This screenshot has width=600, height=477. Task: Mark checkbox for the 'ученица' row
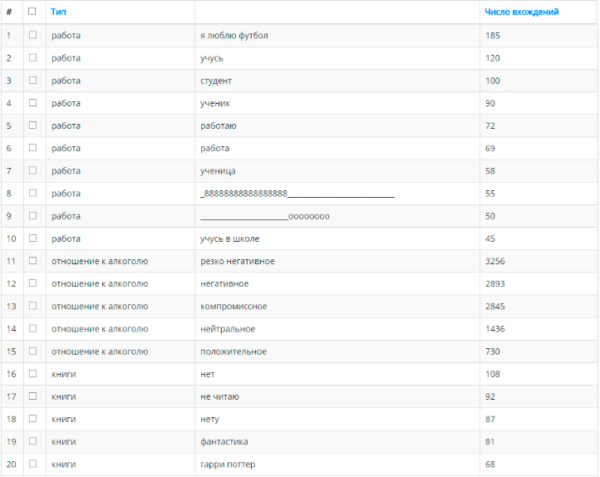pyautogui.click(x=33, y=171)
